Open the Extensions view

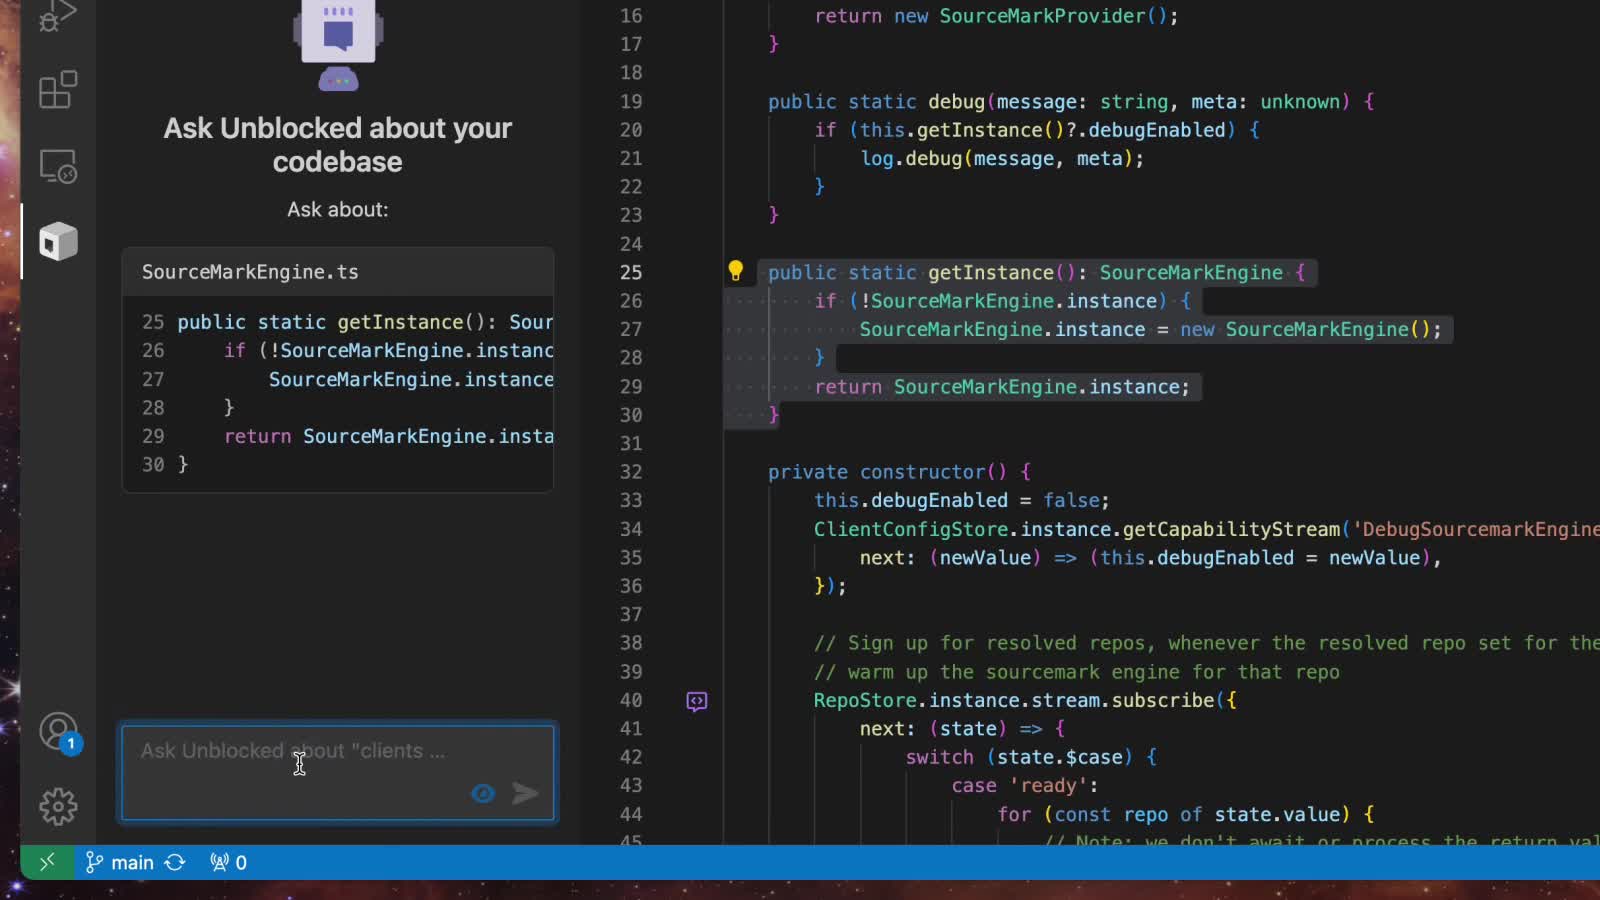pos(57,90)
